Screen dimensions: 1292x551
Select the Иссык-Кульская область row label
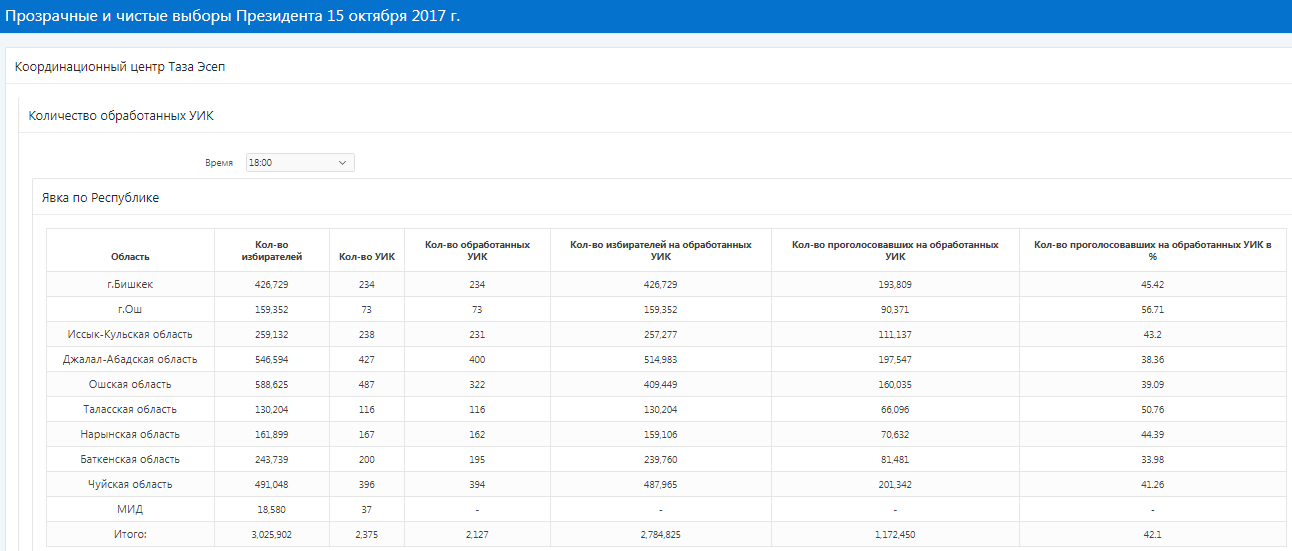130,334
